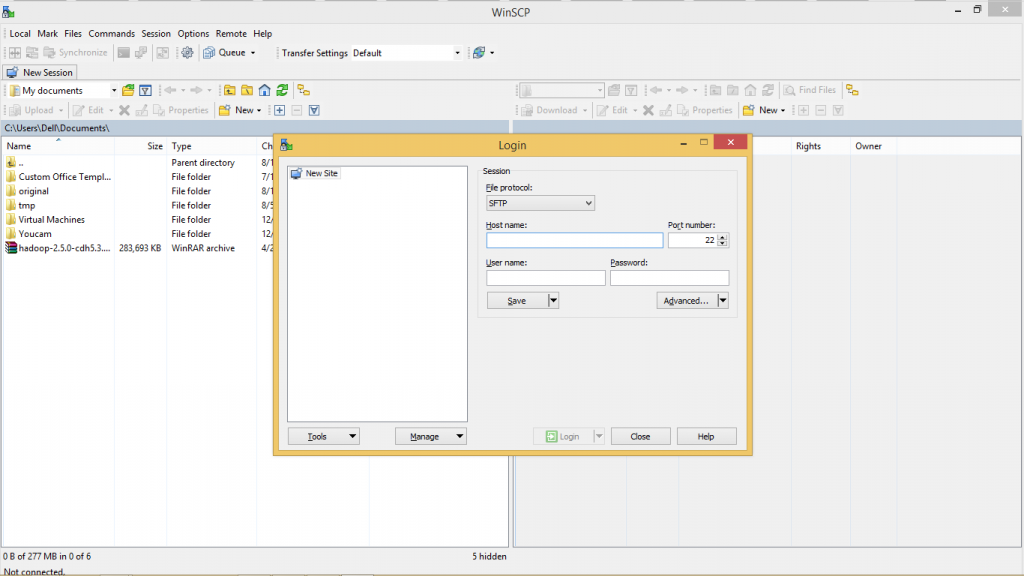Open the Mark menu
Screen dimensions: 1024x576
coord(47,33)
